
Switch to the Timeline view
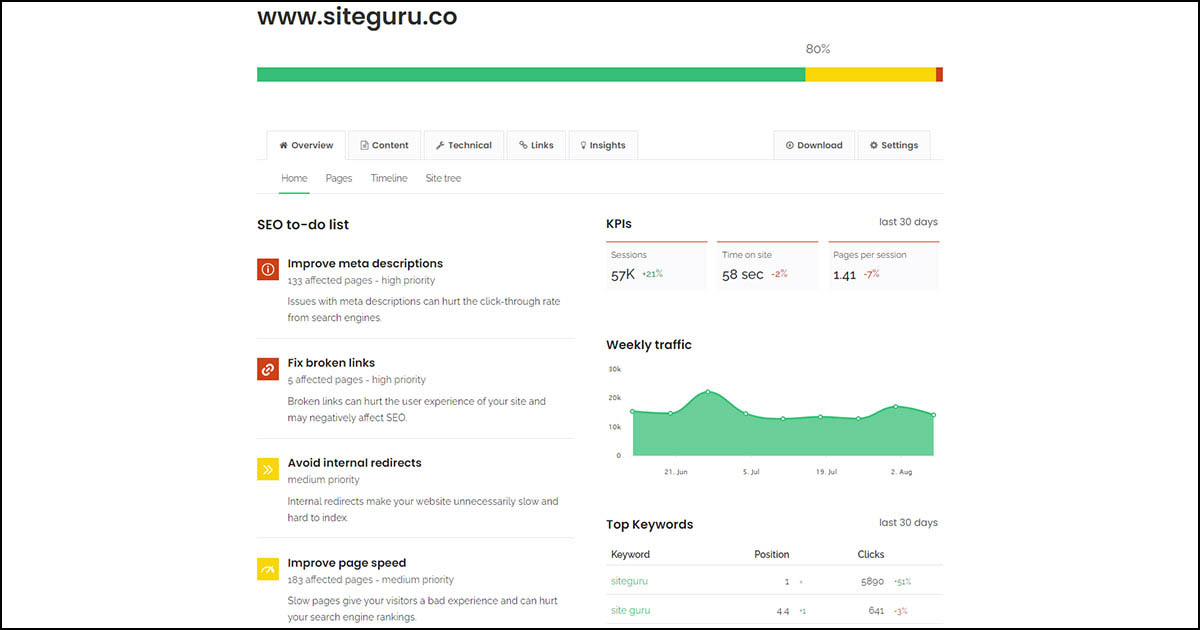pyautogui.click(x=388, y=178)
